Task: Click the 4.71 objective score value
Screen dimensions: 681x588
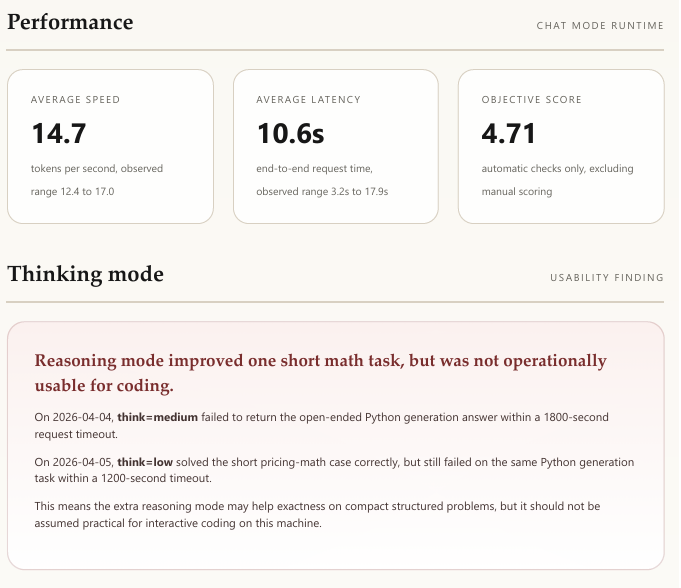Action: click(x=509, y=133)
